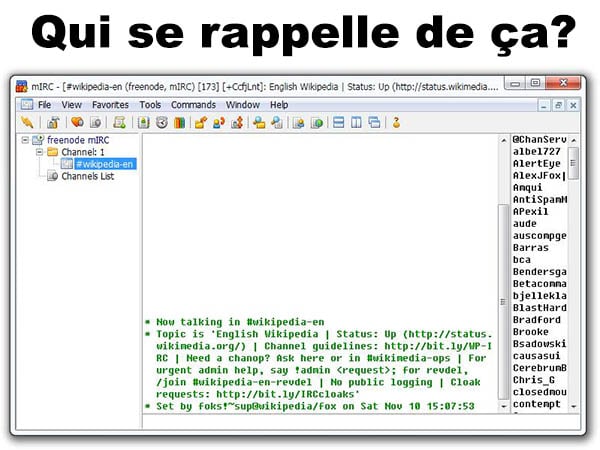Restore the inner channel window

click(558, 105)
